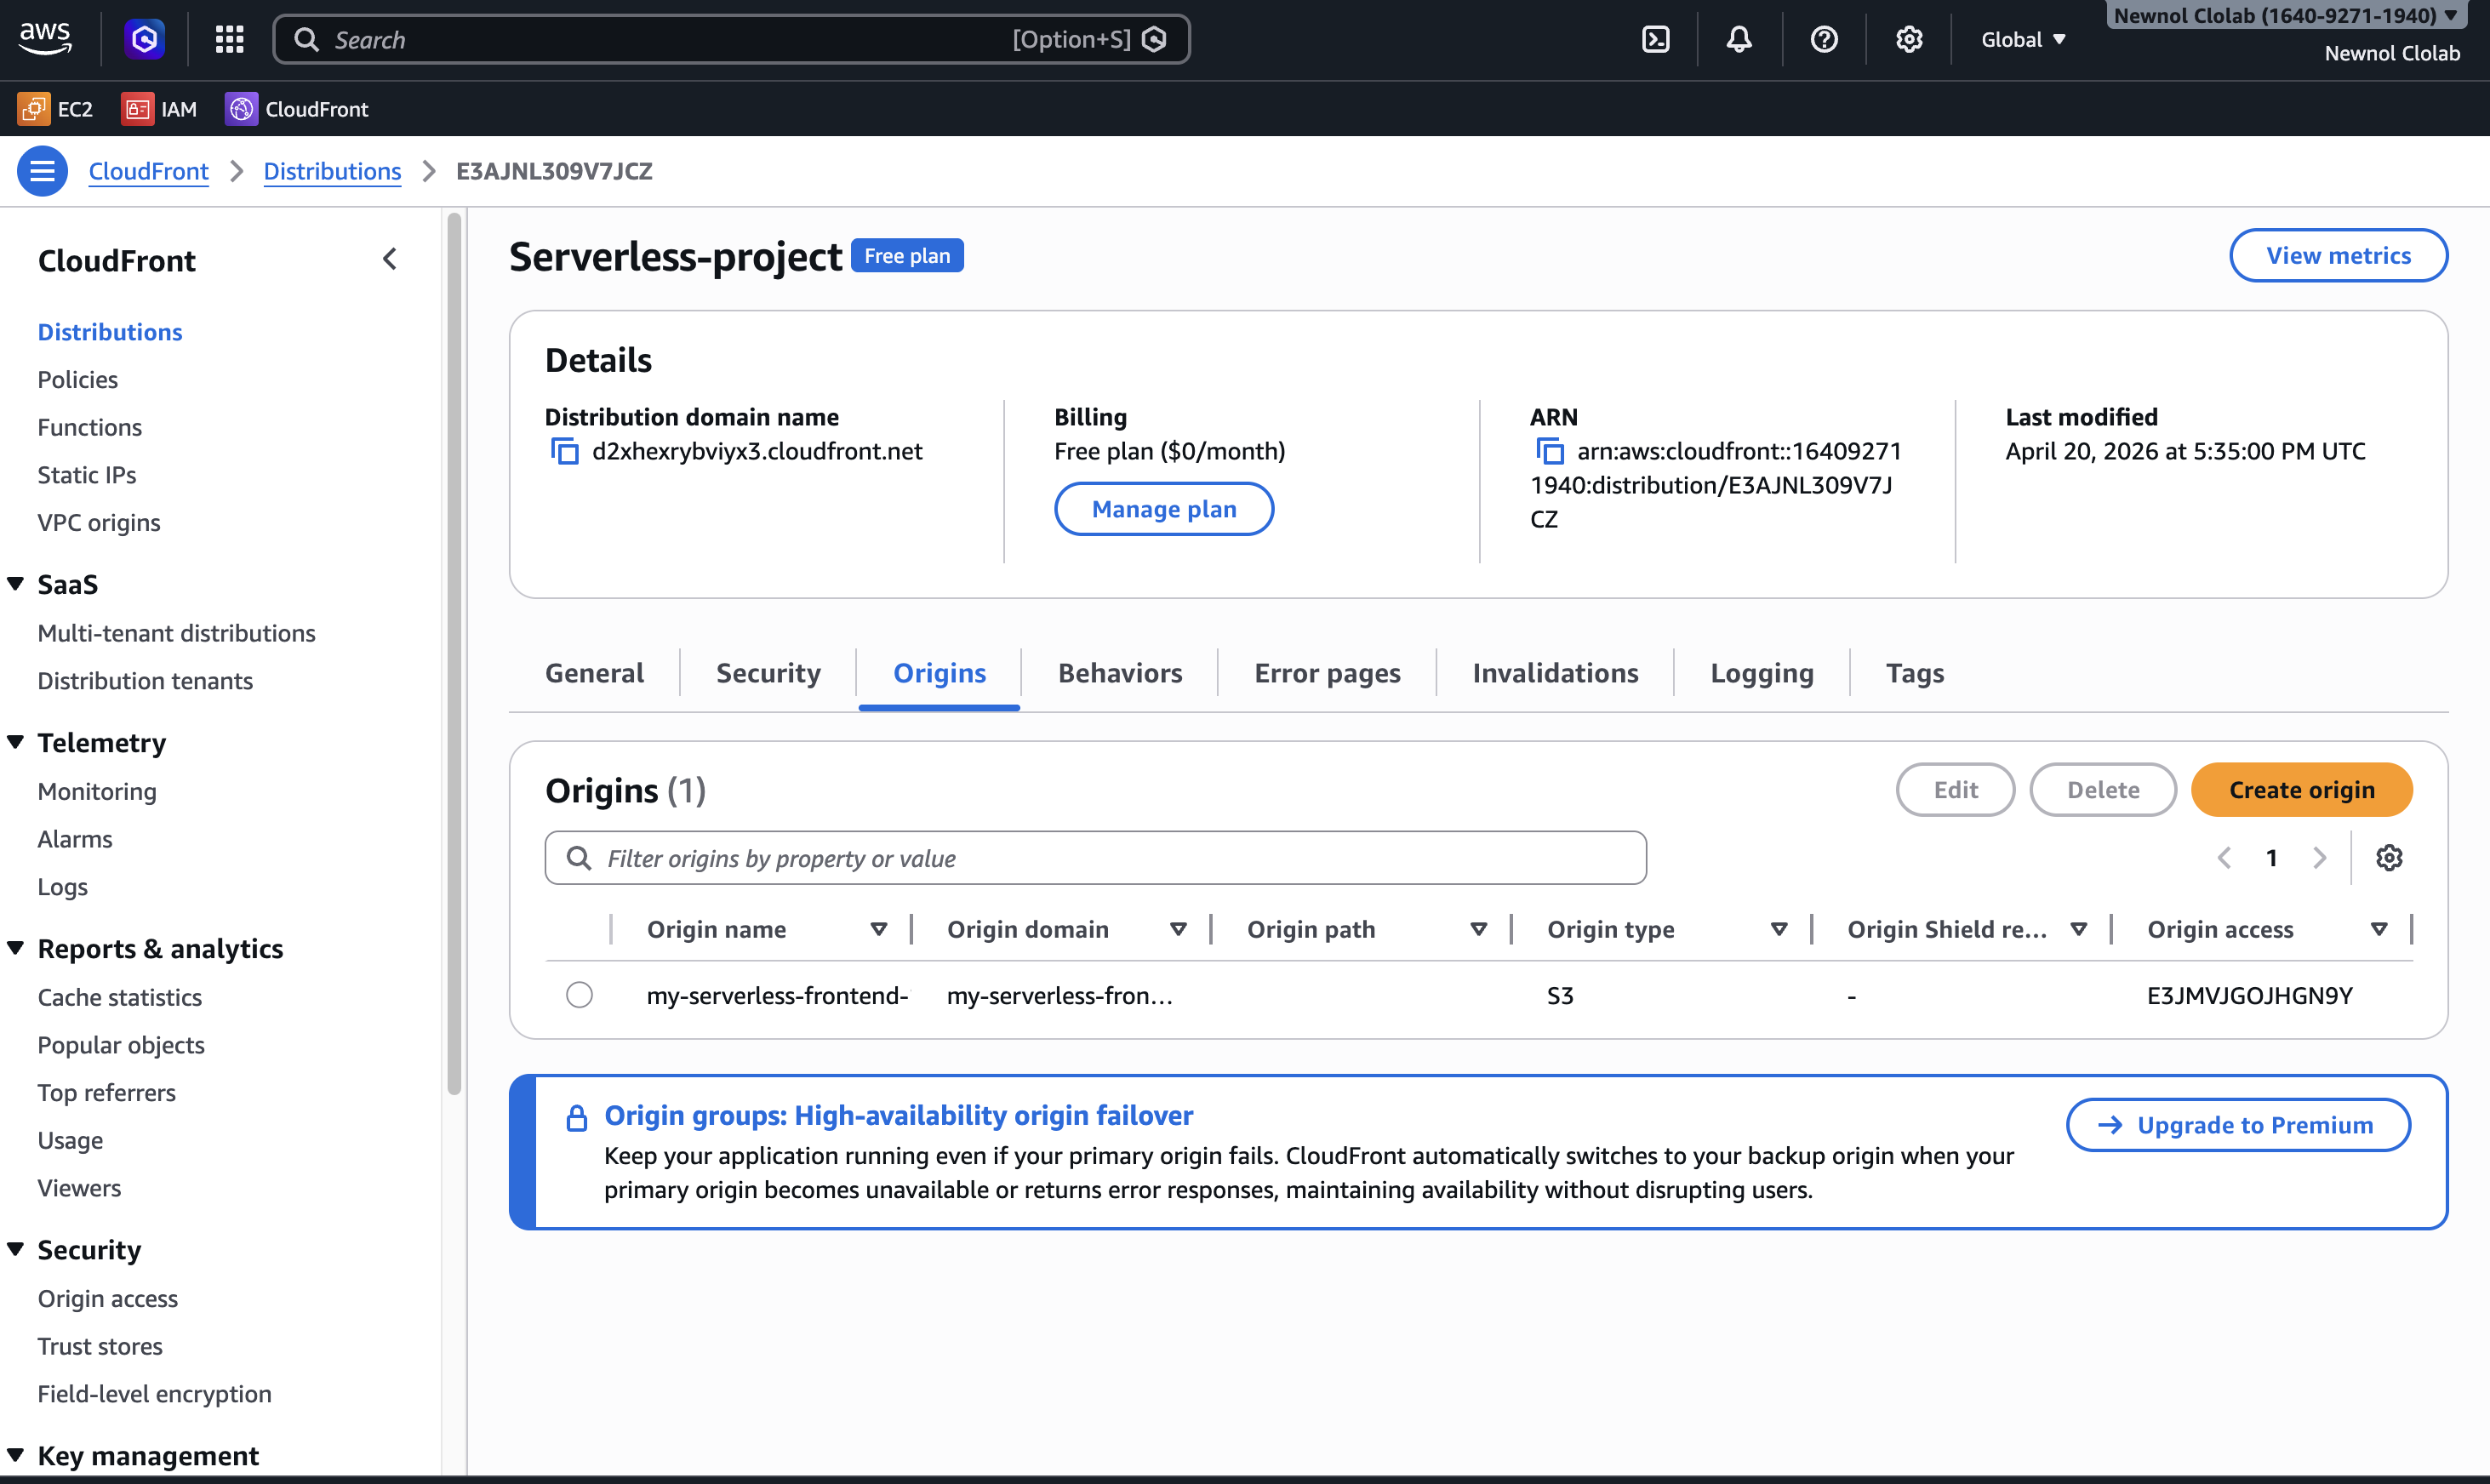
Task: Select the my-serverless-frontend origin row
Action: [580, 994]
